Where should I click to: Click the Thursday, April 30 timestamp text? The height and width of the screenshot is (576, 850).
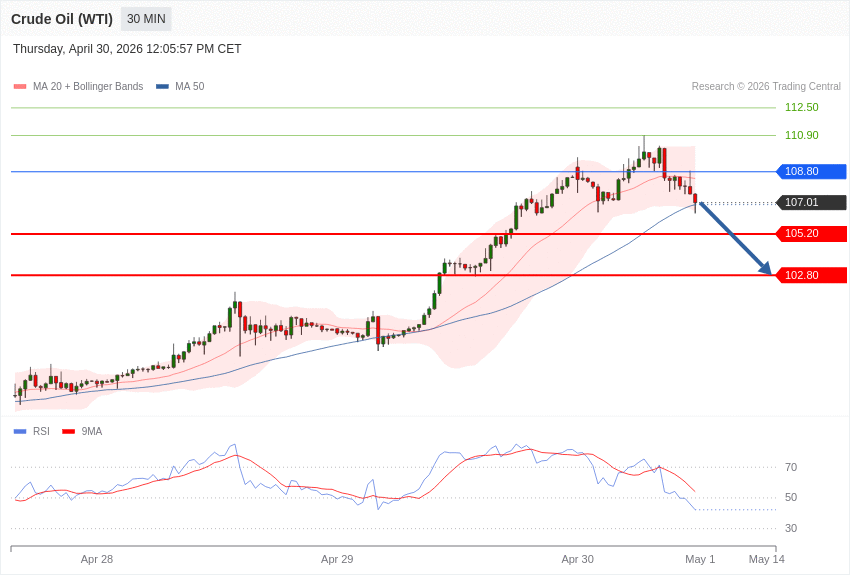coord(127,49)
